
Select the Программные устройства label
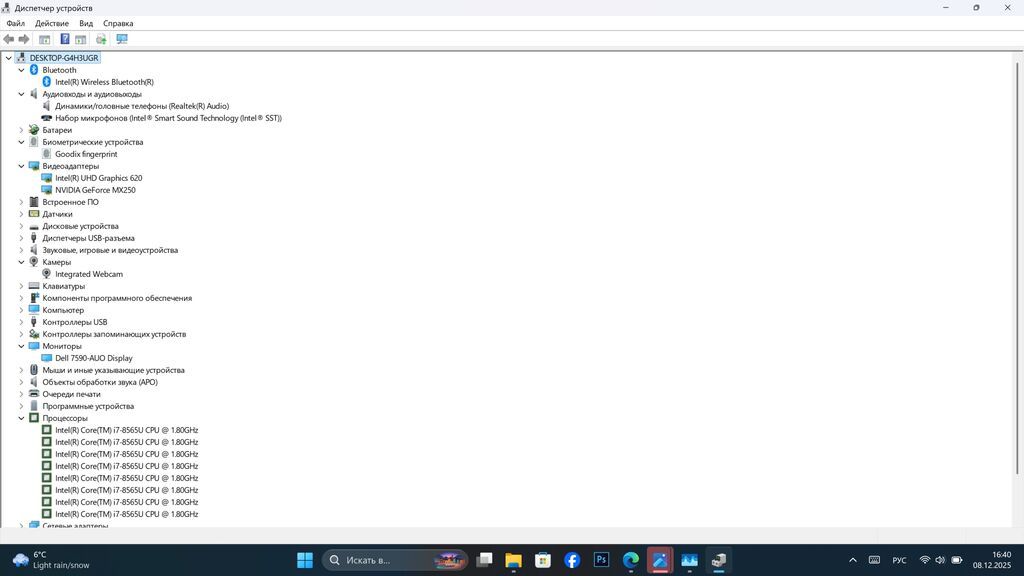88,406
